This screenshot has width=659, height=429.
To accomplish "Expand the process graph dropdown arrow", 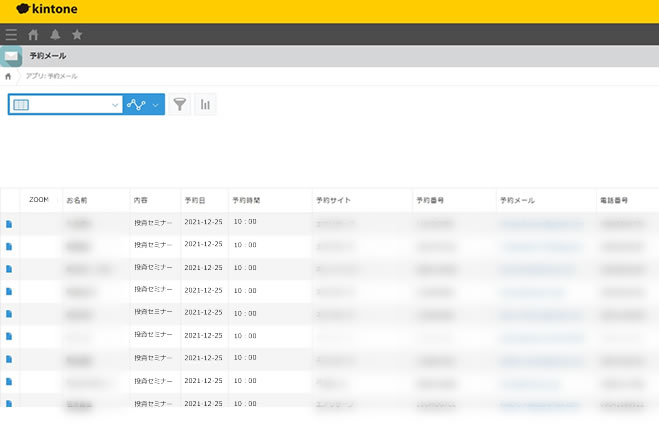I will (x=155, y=105).
